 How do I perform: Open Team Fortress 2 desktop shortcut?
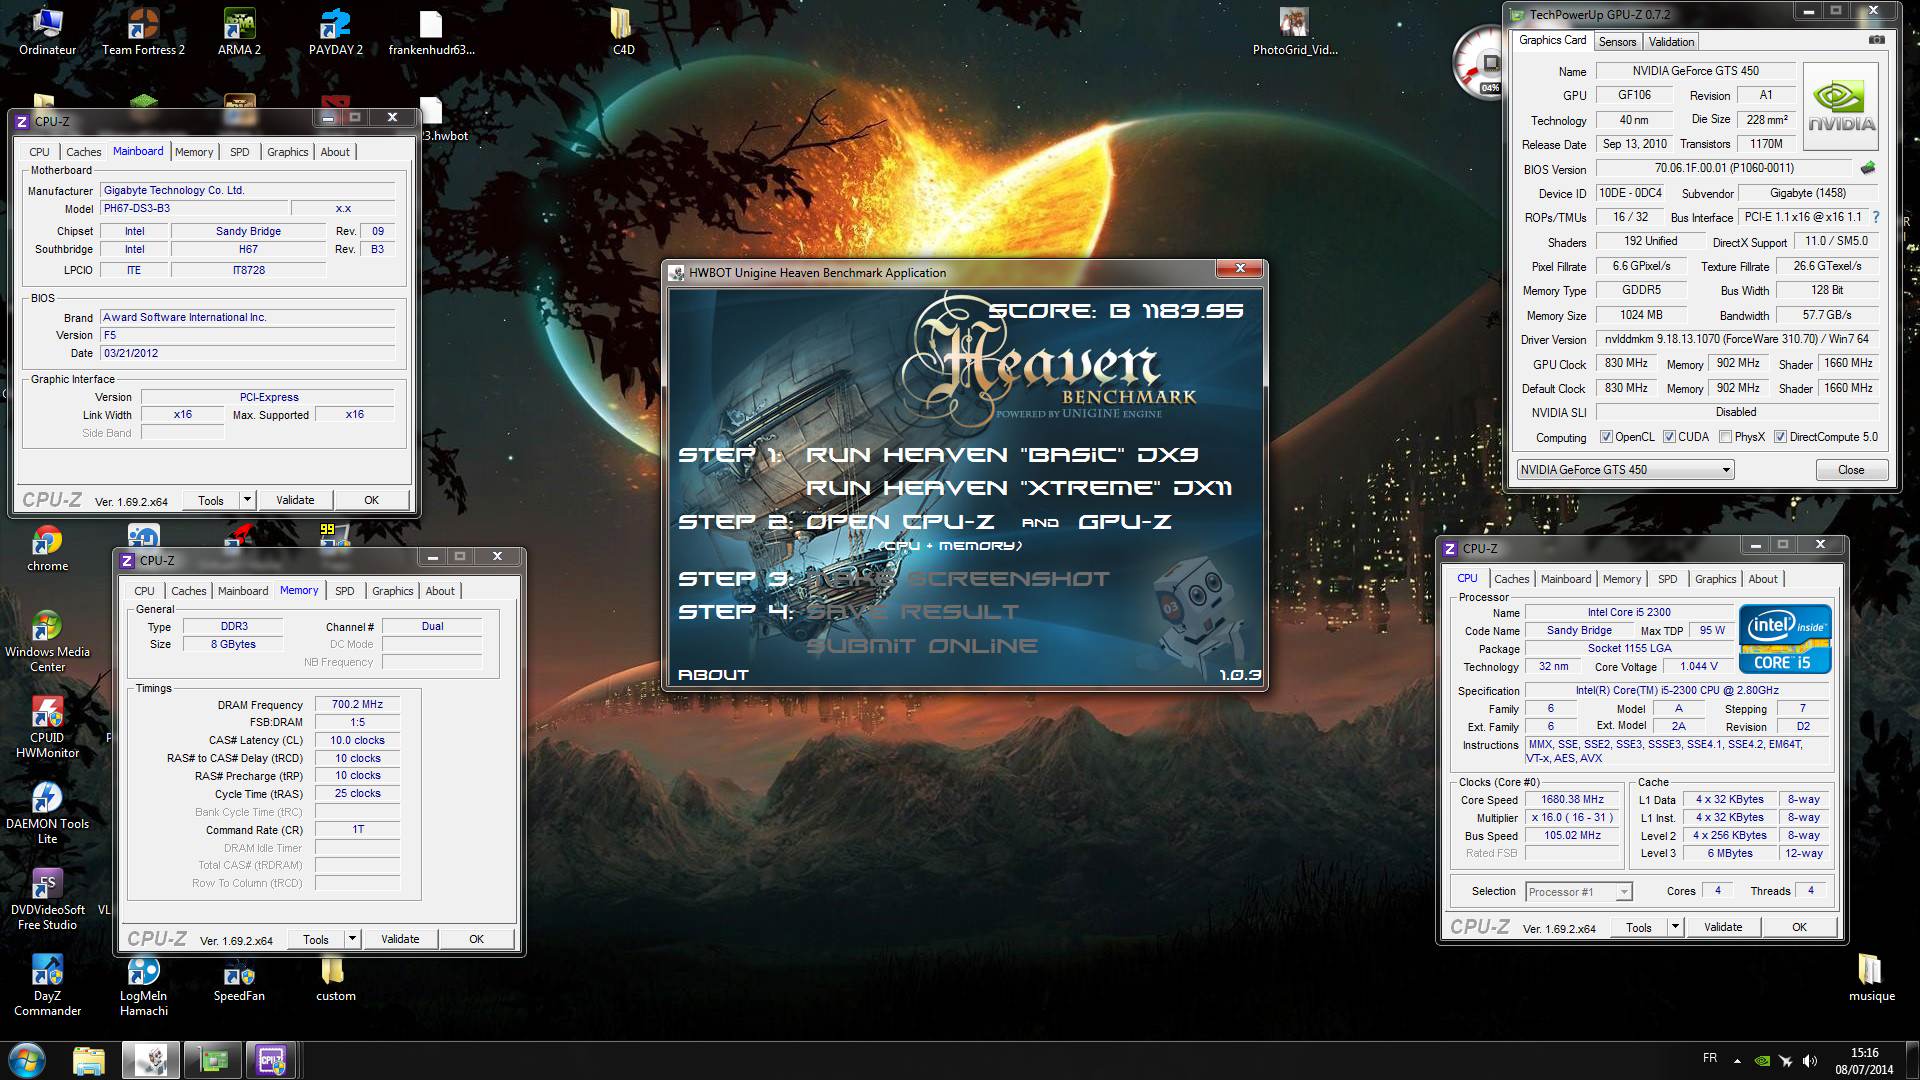(143, 30)
